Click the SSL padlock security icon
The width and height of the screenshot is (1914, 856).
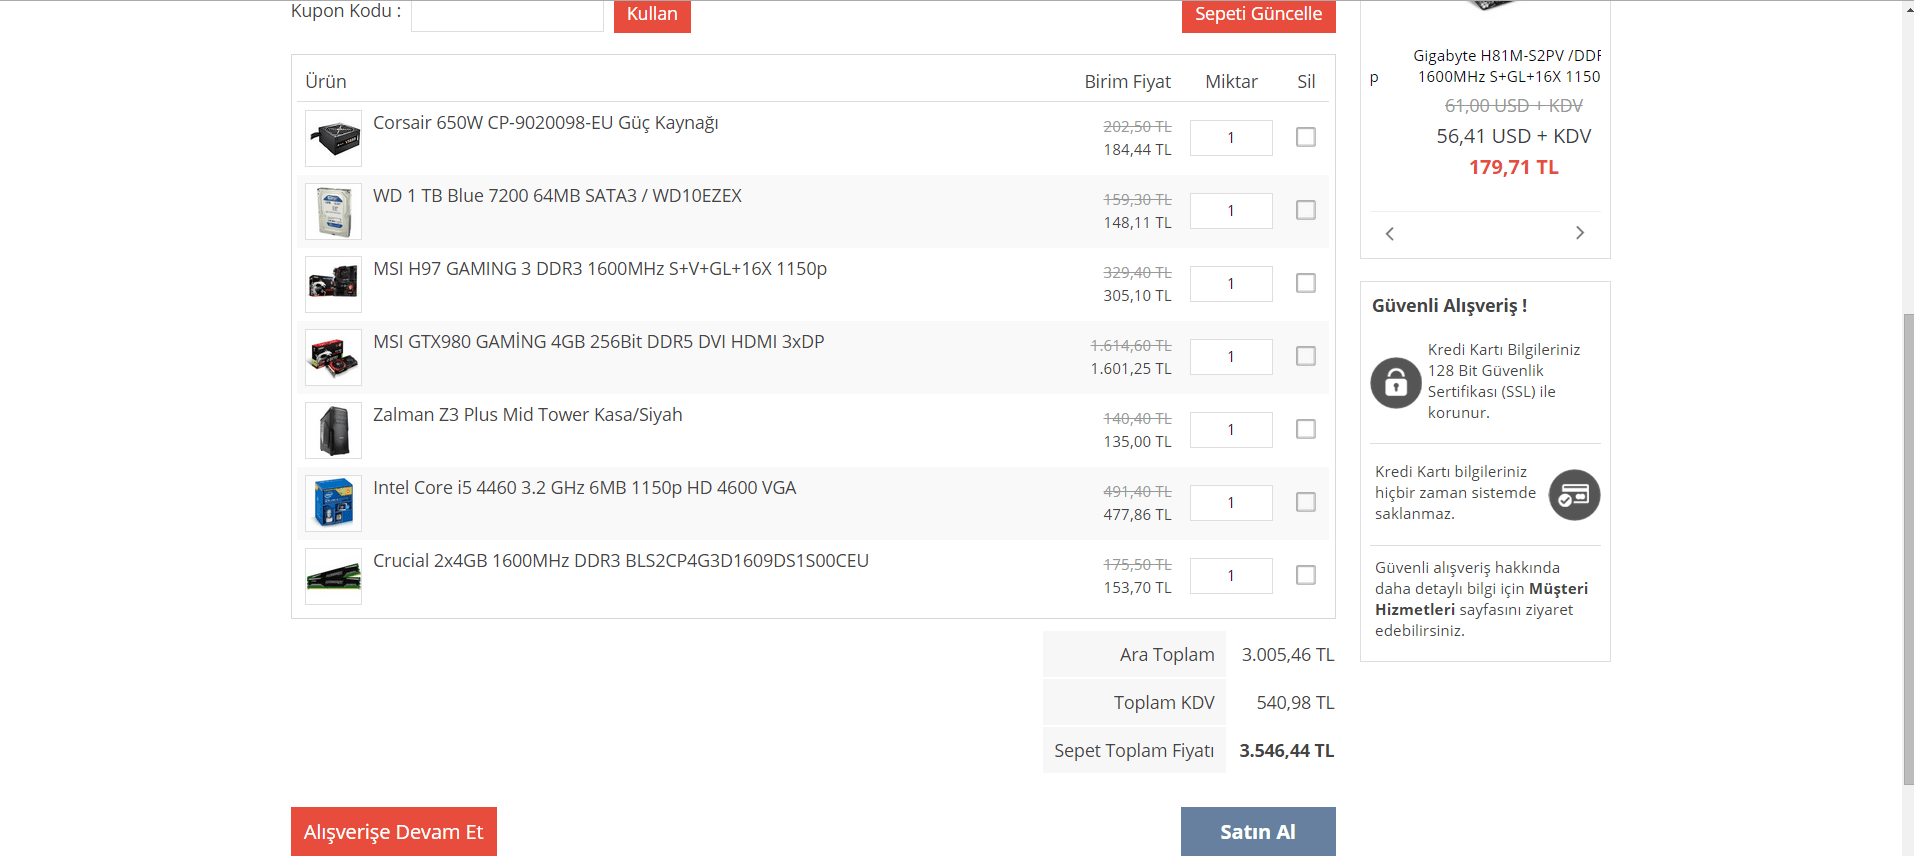coord(1396,382)
